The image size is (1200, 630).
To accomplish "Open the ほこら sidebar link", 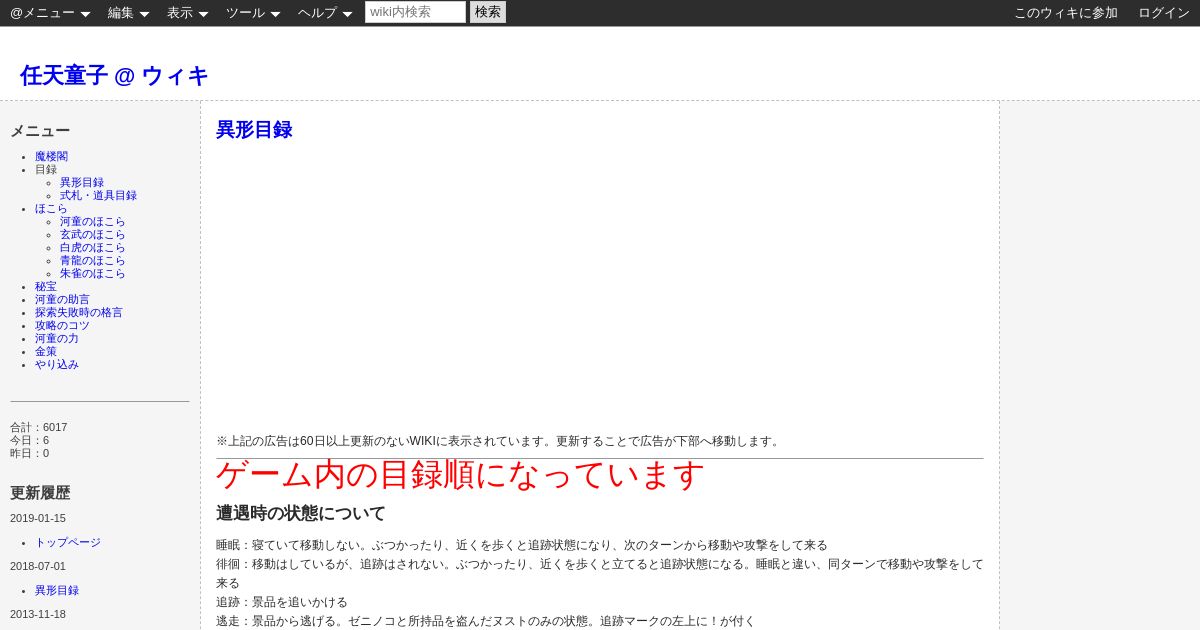I will click(x=51, y=209).
